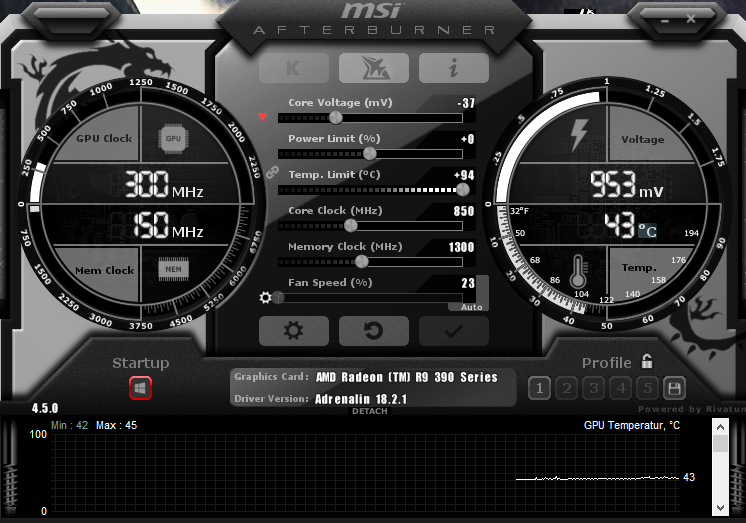Click the Min : 42 graph label
746x523 pixels.
click(69, 425)
